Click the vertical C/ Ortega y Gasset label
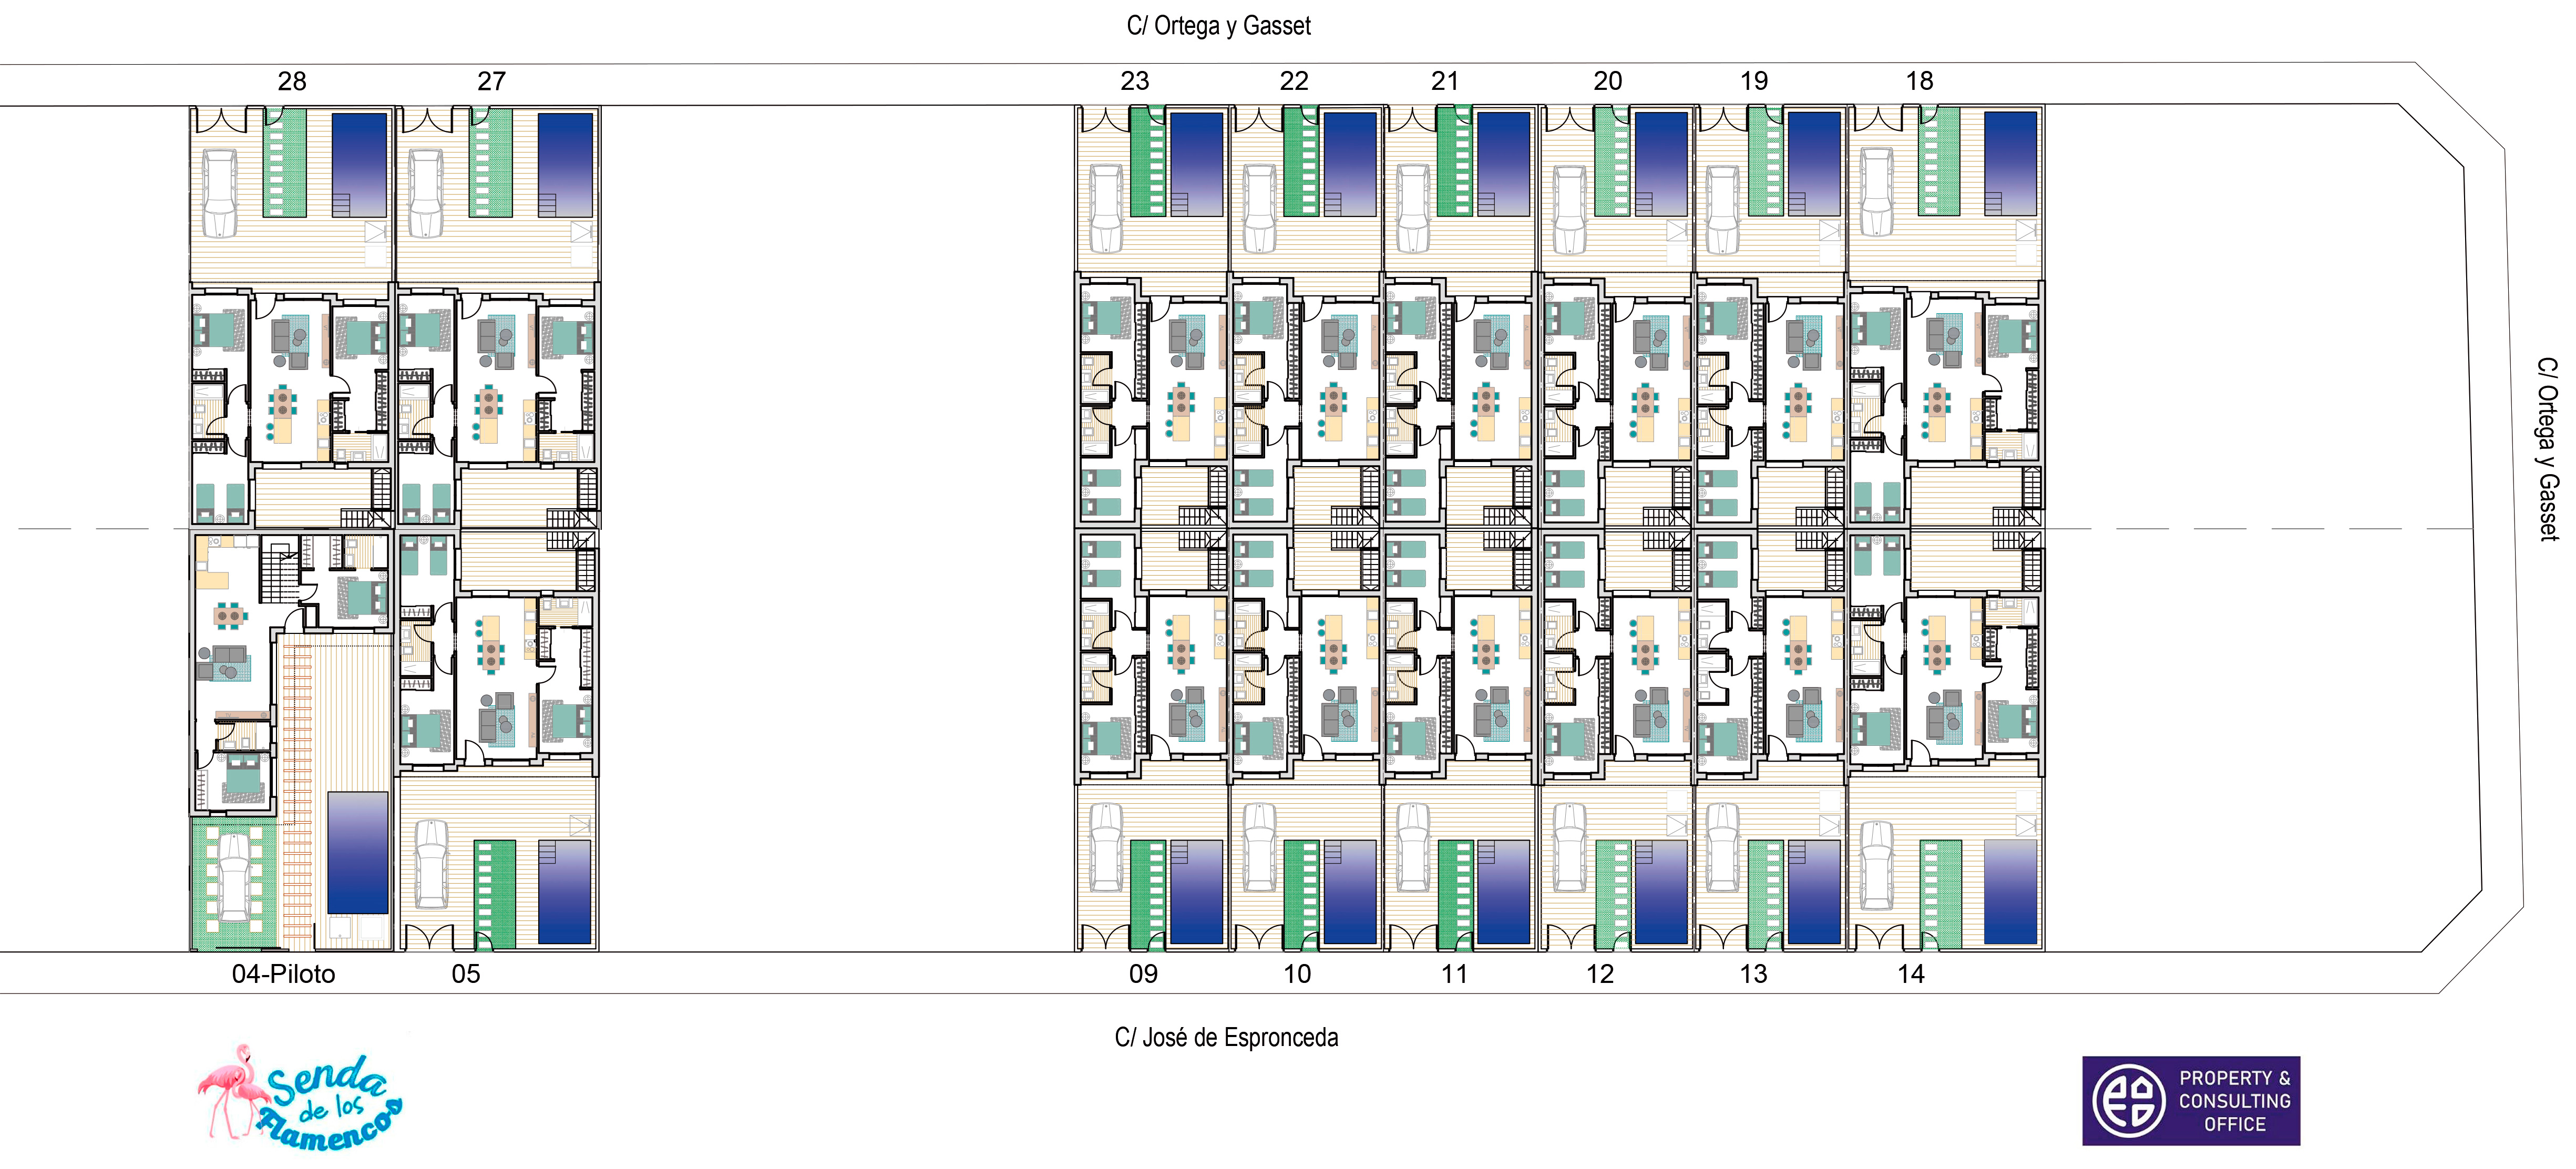This screenshot has width=2576, height=1169. click(x=2547, y=449)
